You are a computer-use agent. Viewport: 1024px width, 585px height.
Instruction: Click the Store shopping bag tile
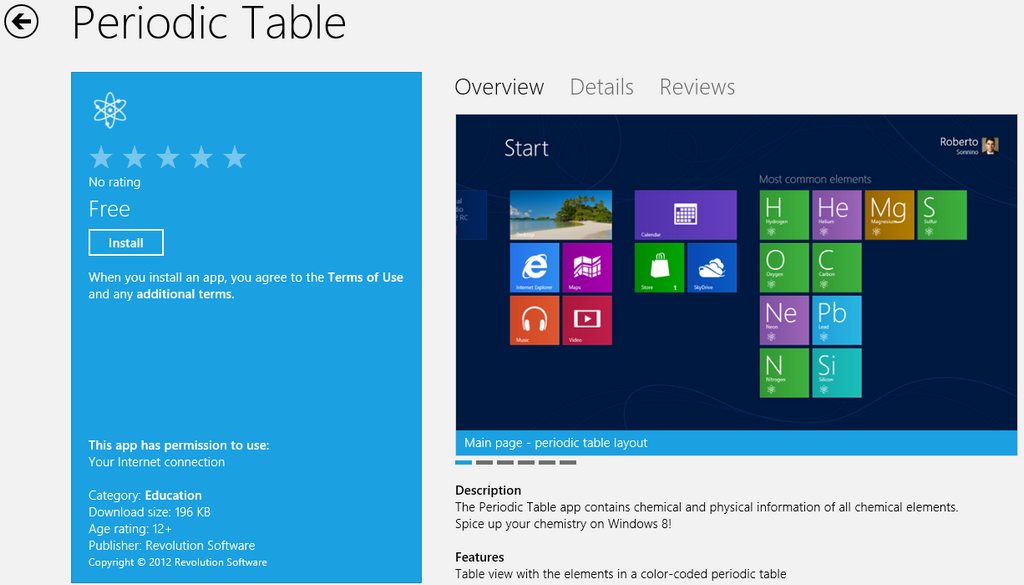pyautogui.click(x=659, y=268)
